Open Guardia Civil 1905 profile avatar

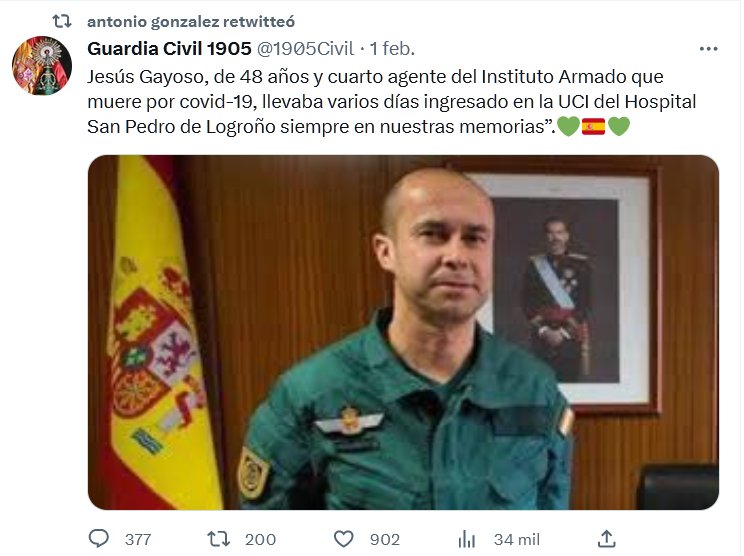click(x=42, y=65)
